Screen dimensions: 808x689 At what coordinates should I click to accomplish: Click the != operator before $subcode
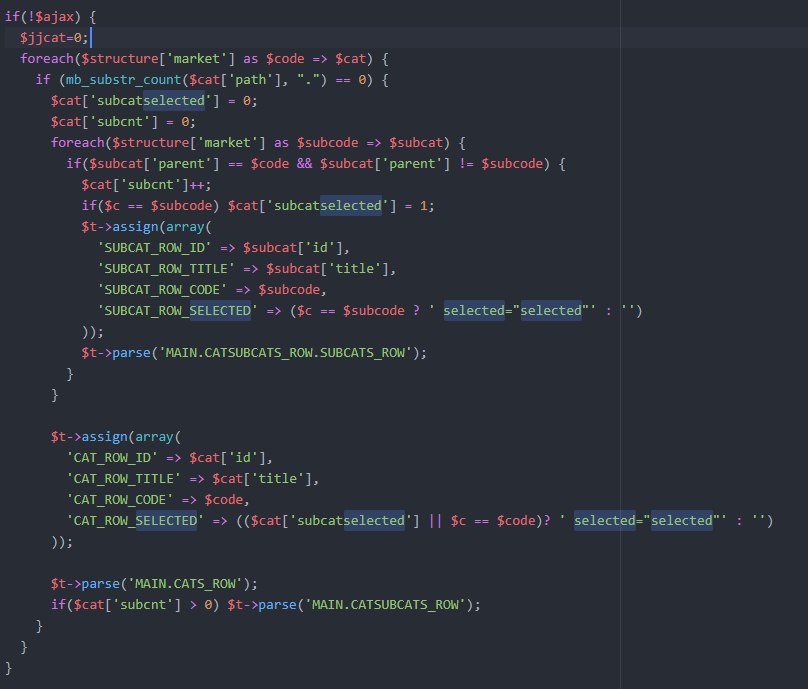tap(466, 164)
